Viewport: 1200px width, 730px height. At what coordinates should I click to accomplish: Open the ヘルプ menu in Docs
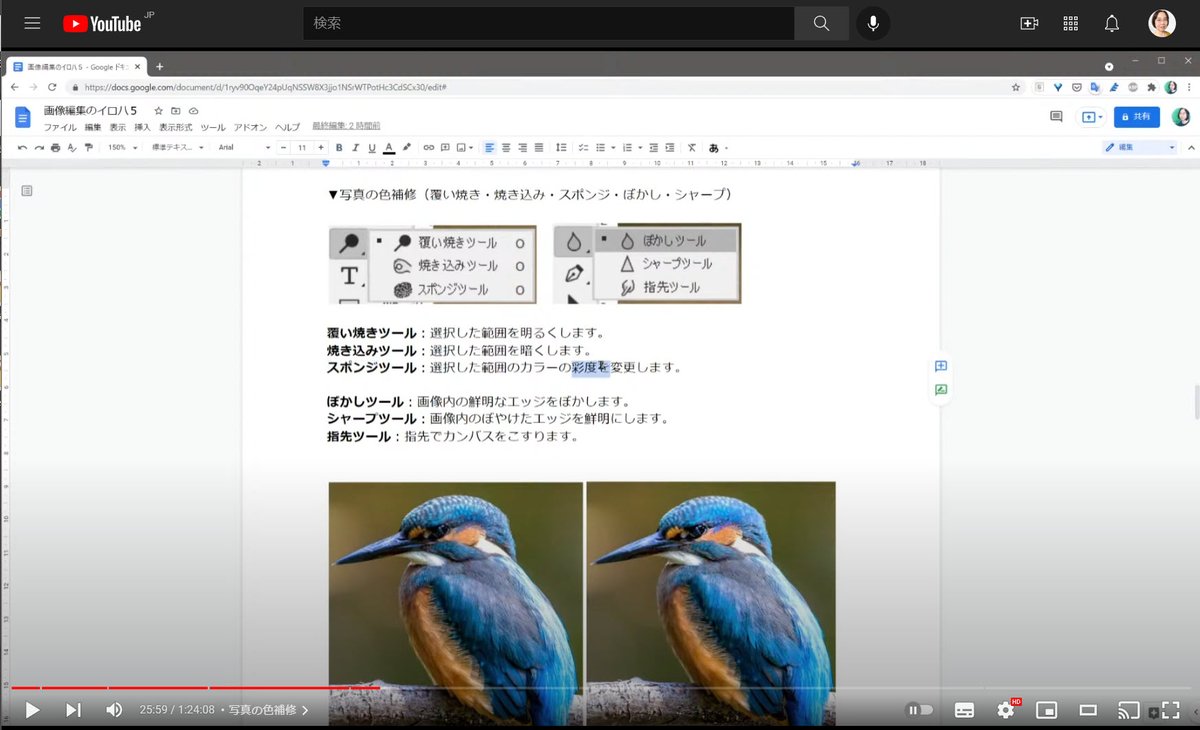(x=288, y=127)
